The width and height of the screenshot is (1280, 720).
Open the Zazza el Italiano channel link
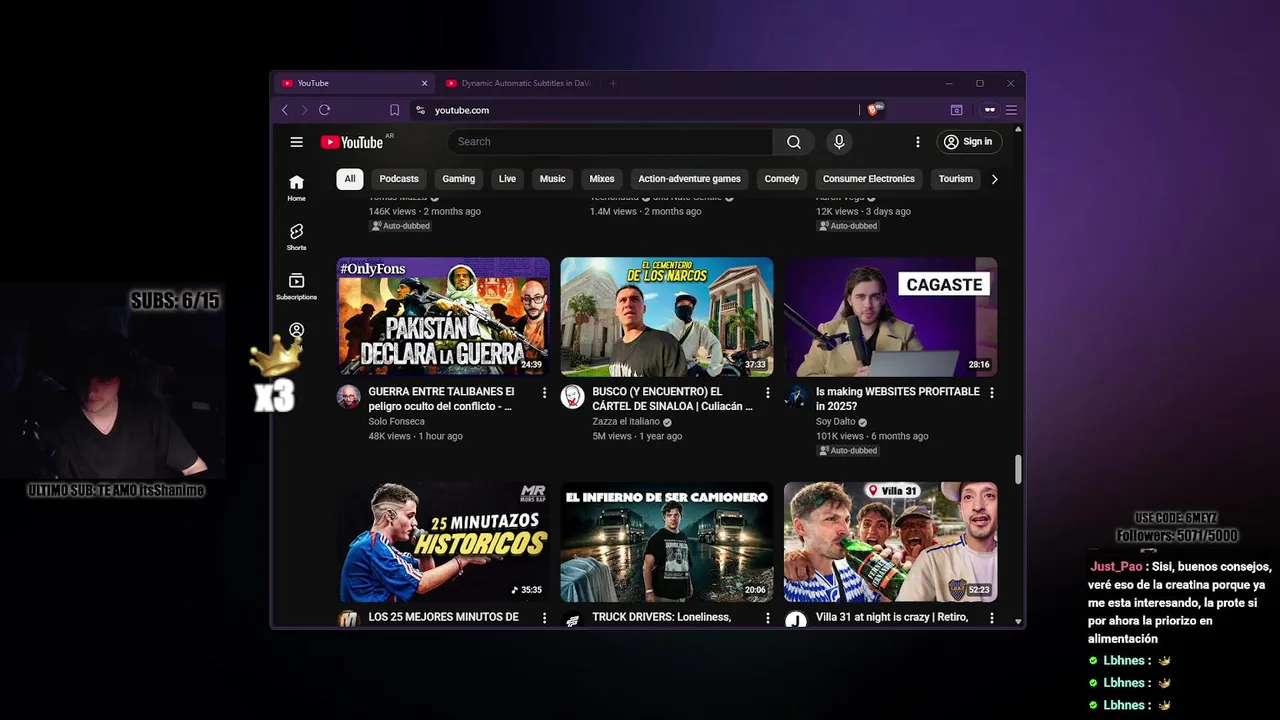coord(626,422)
